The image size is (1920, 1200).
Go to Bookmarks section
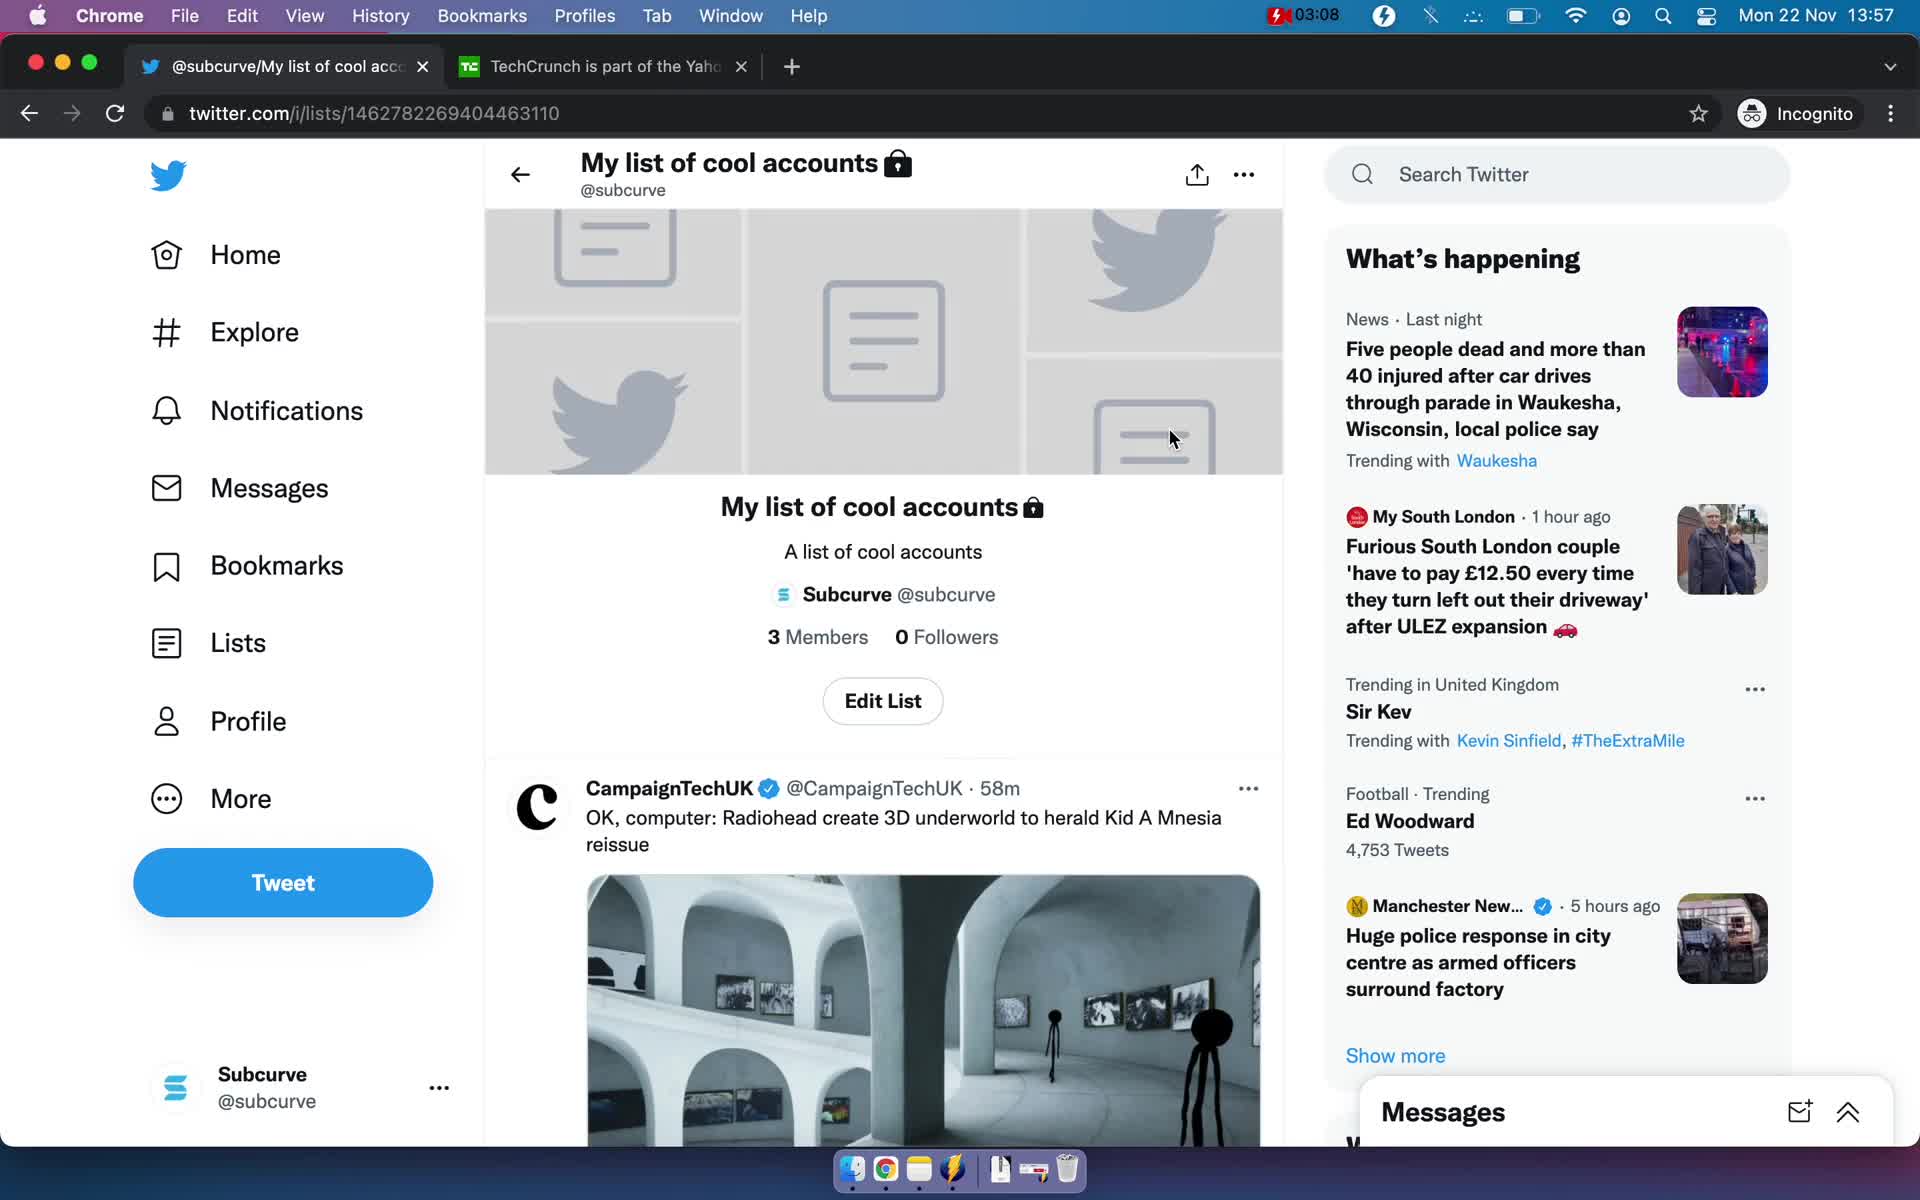(x=276, y=565)
